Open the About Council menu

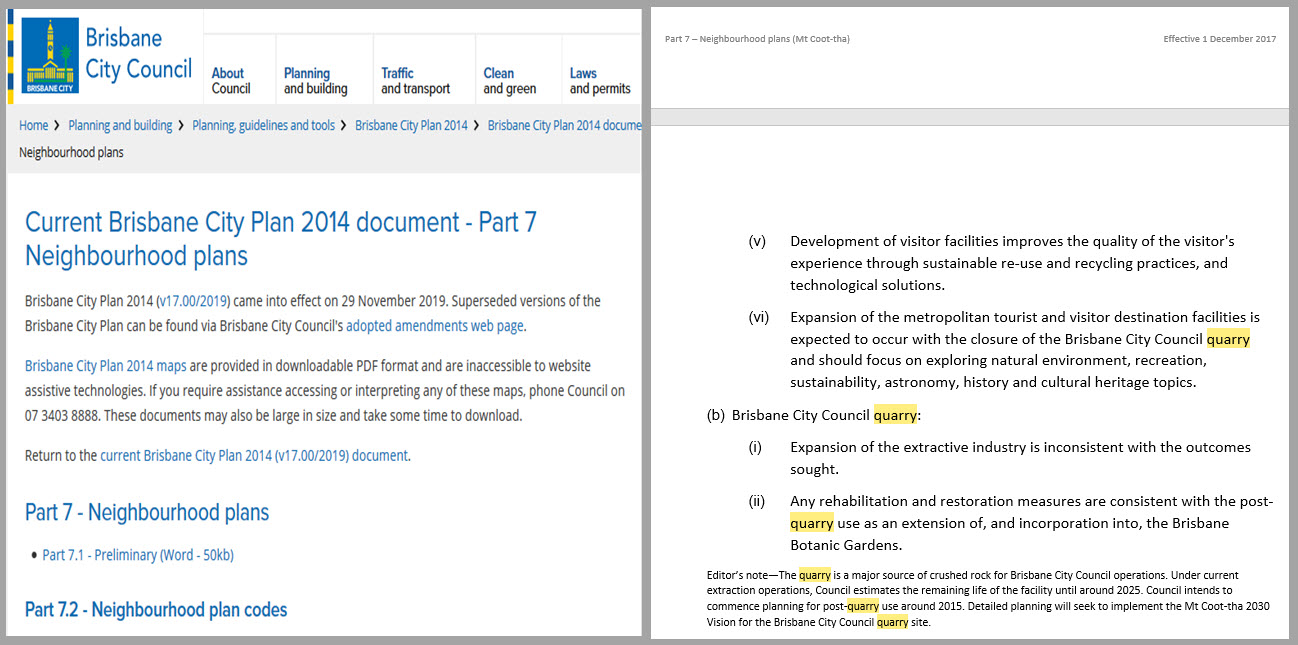tap(231, 81)
